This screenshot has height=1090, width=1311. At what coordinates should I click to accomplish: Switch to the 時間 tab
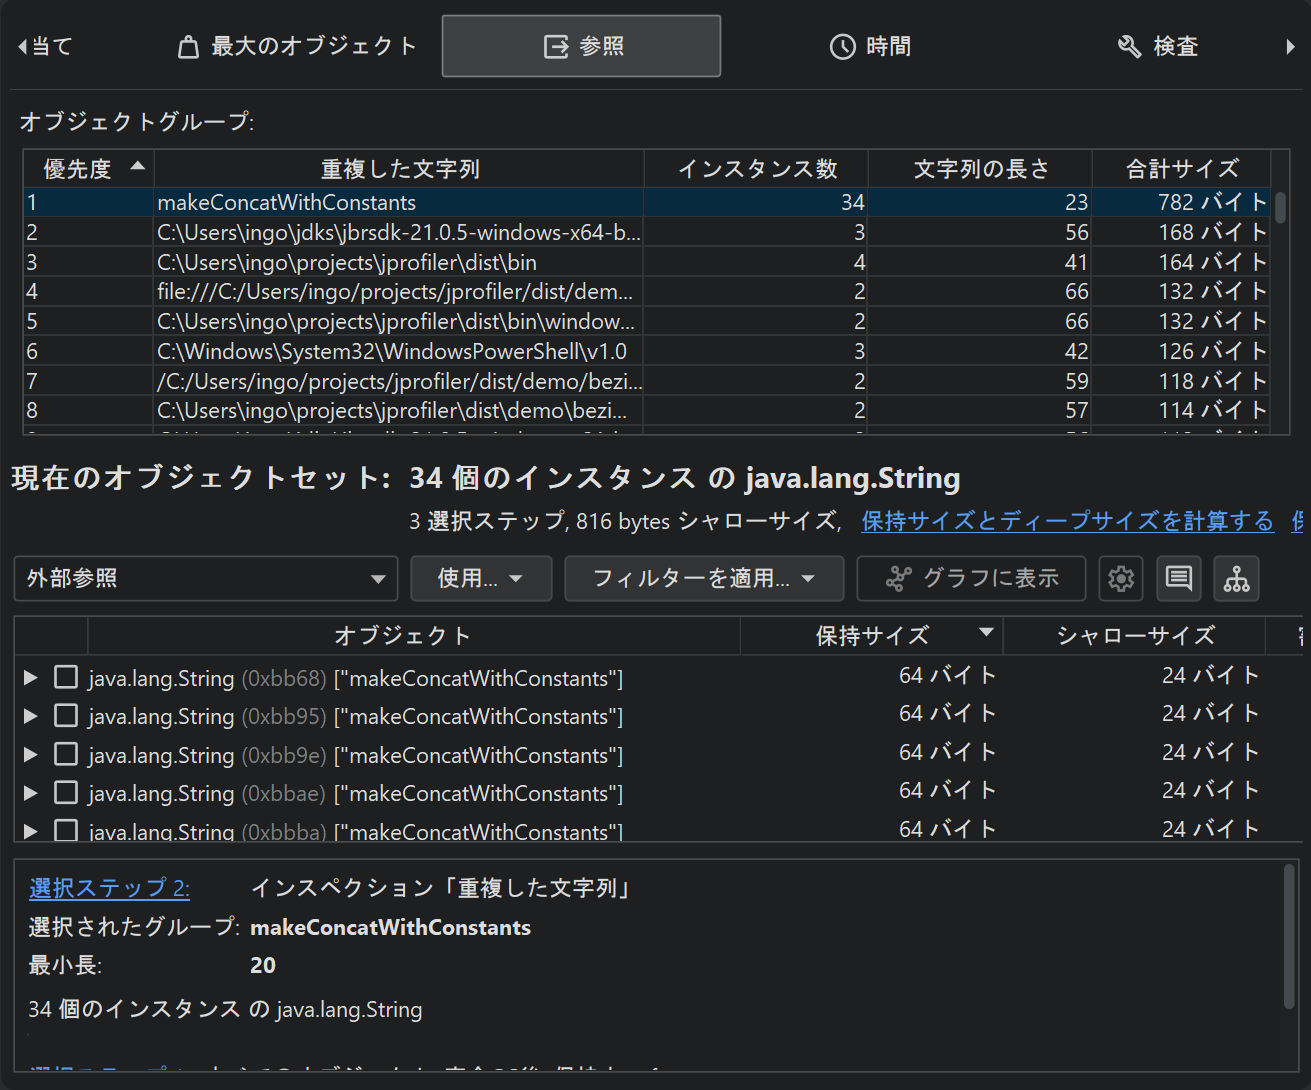870,47
